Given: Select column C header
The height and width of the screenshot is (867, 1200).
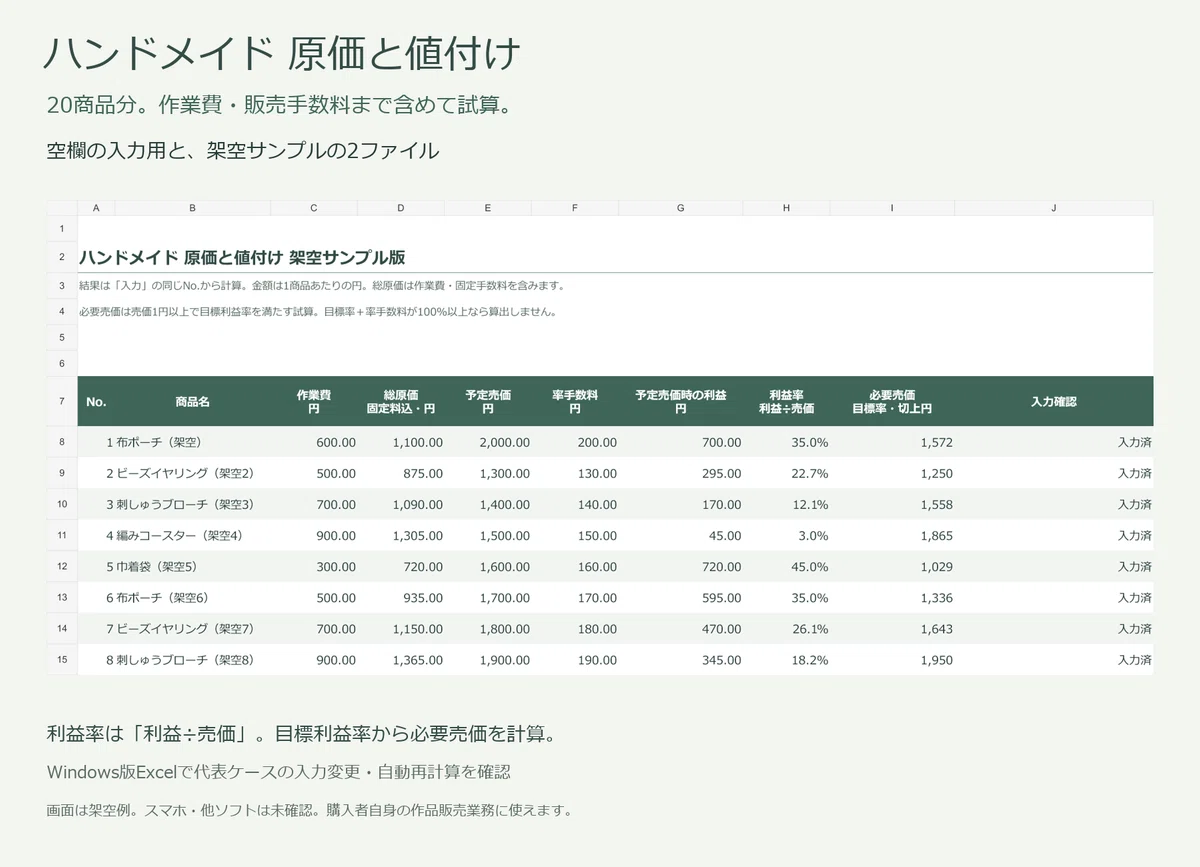Looking at the screenshot, I should [x=313, y=208].
